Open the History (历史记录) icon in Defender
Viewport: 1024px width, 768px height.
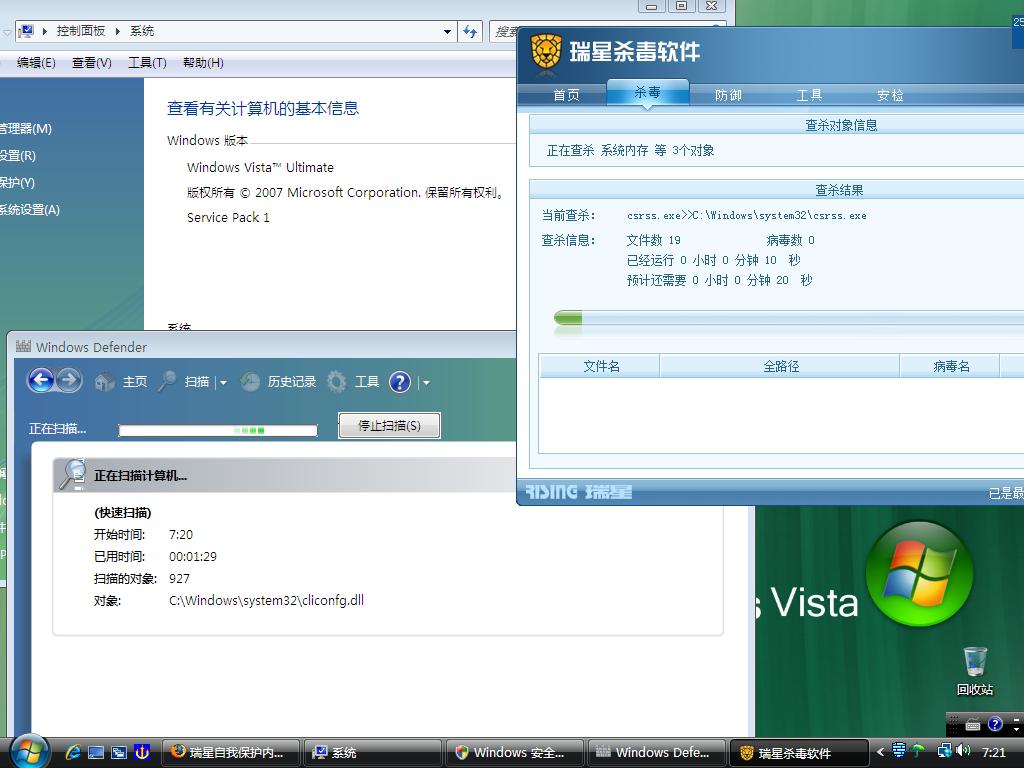[x=249, y=381]
